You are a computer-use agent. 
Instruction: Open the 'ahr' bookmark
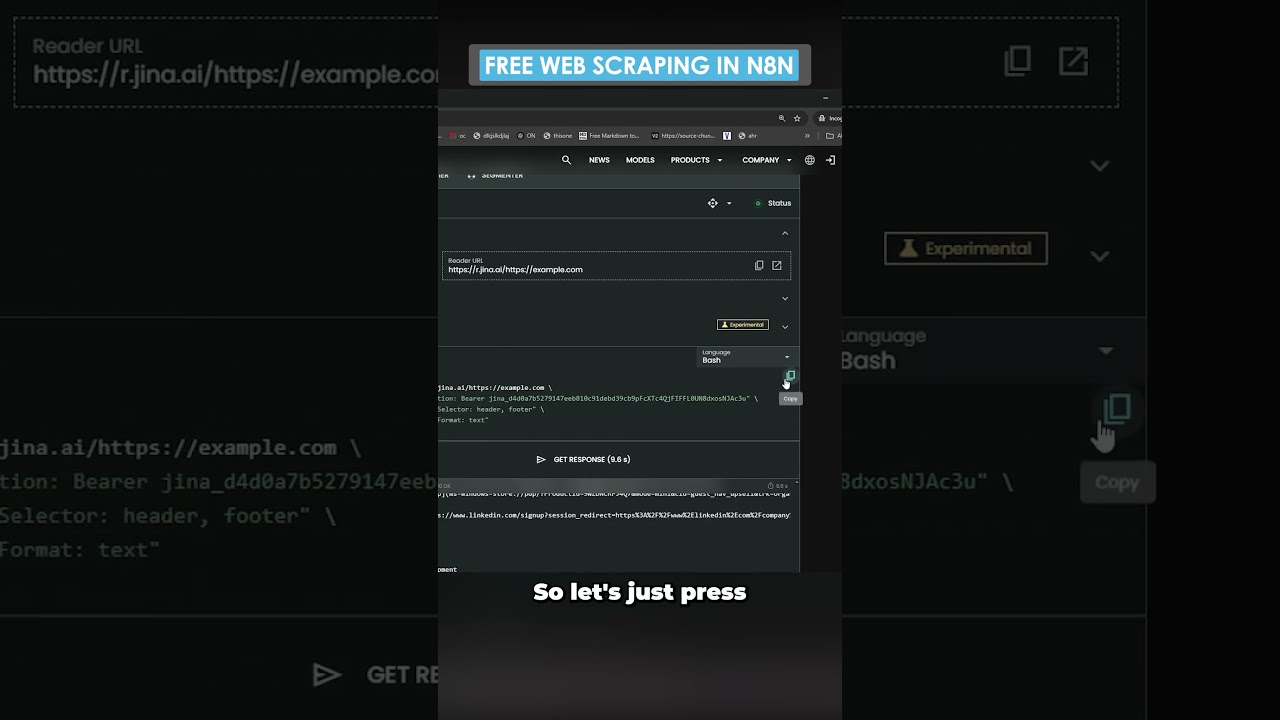[747, 136]
